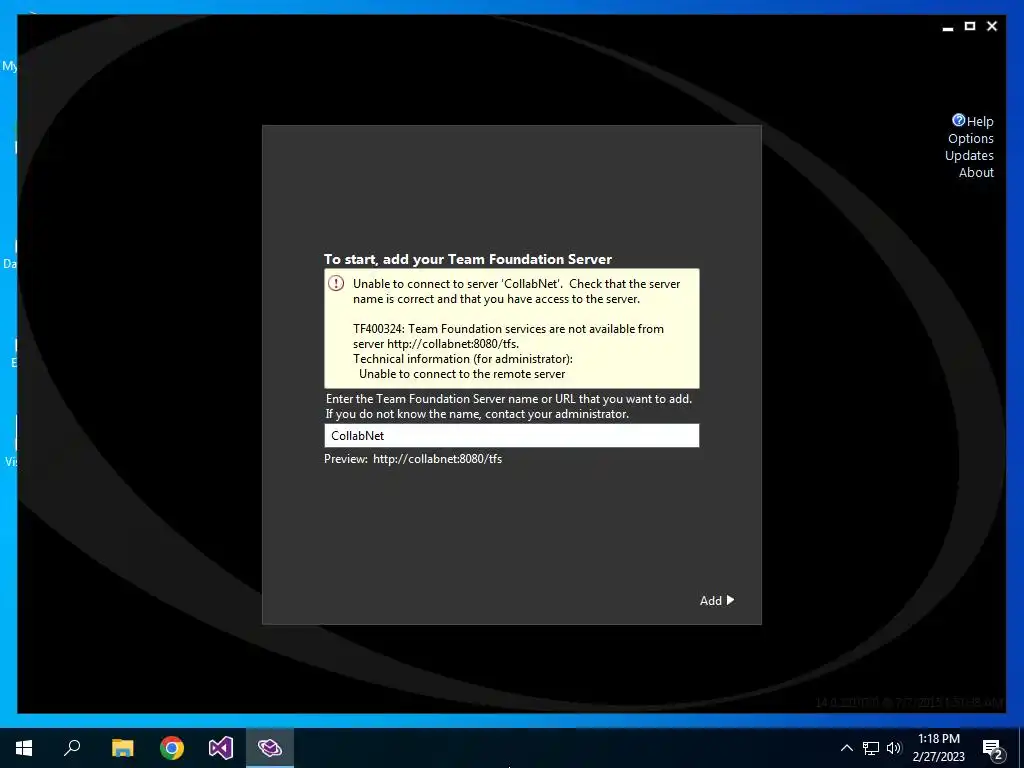Click the 'To start, add your Team Foundation Server' heading

(468, 259)
